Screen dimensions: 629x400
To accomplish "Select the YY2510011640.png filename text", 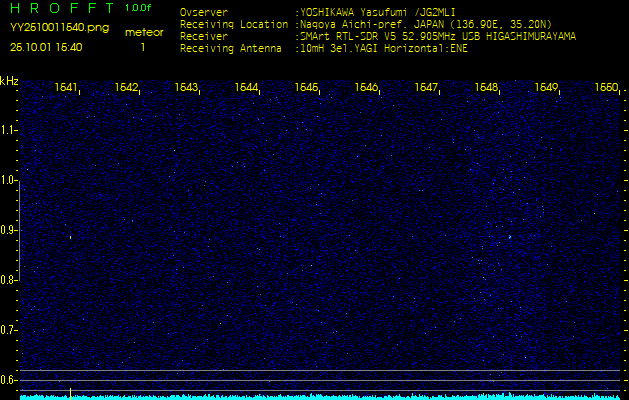I will pos(59,28).
